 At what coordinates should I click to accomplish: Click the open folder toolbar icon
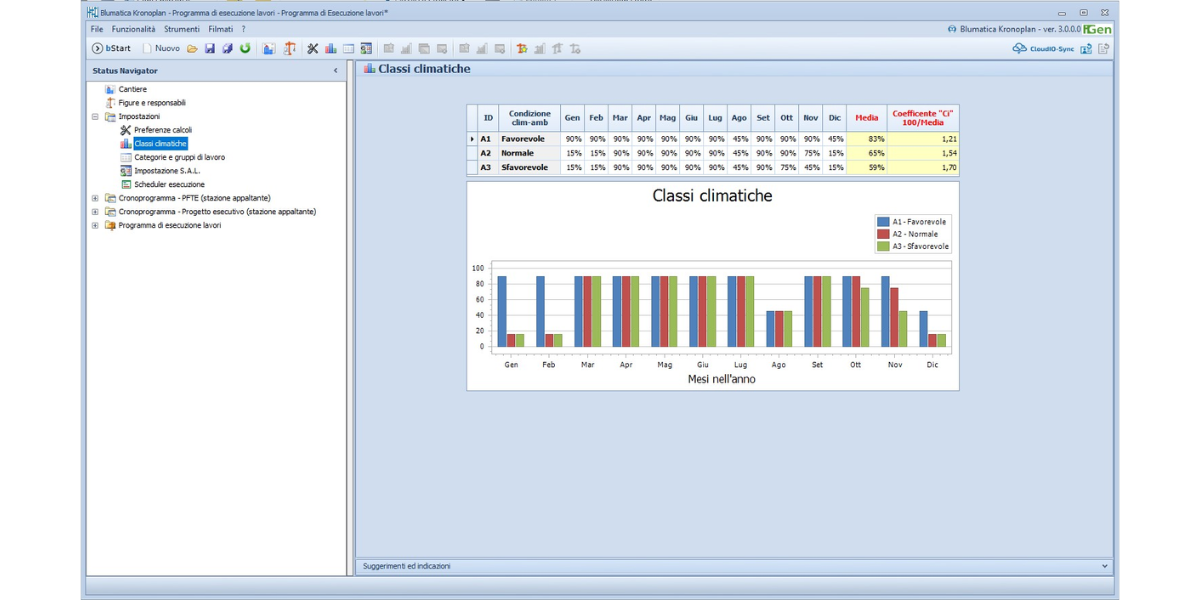click(x=192, y=48)
